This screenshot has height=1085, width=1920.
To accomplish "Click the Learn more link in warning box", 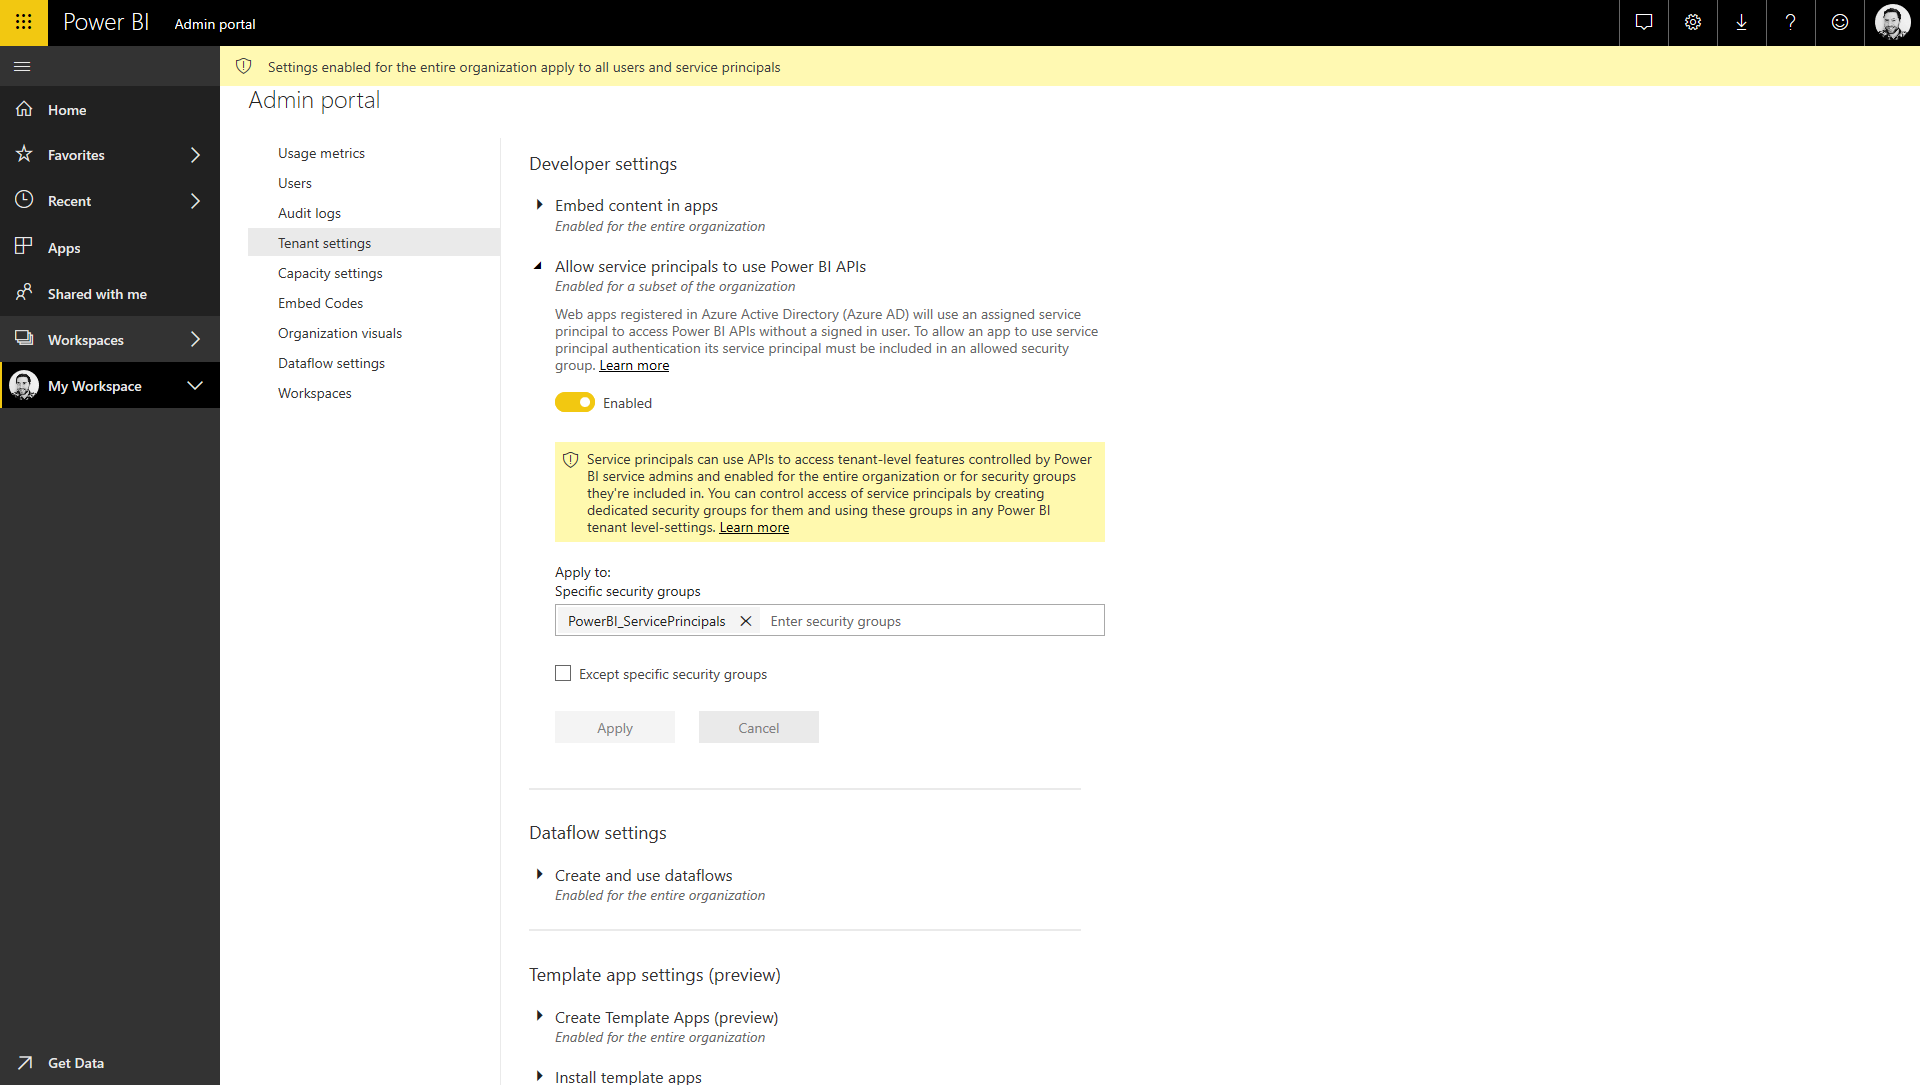I will [x=753, y=527].
